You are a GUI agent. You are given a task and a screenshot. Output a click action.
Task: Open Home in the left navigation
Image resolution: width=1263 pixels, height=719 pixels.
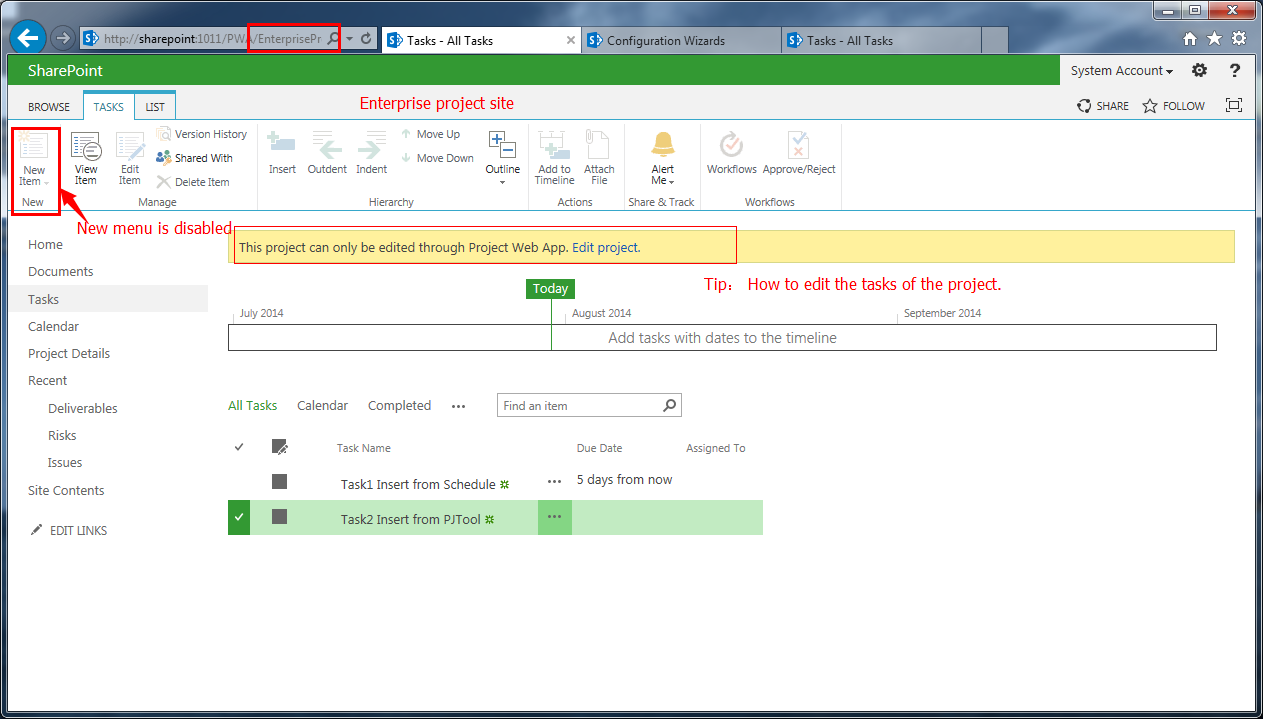click(x=45, y=245)
